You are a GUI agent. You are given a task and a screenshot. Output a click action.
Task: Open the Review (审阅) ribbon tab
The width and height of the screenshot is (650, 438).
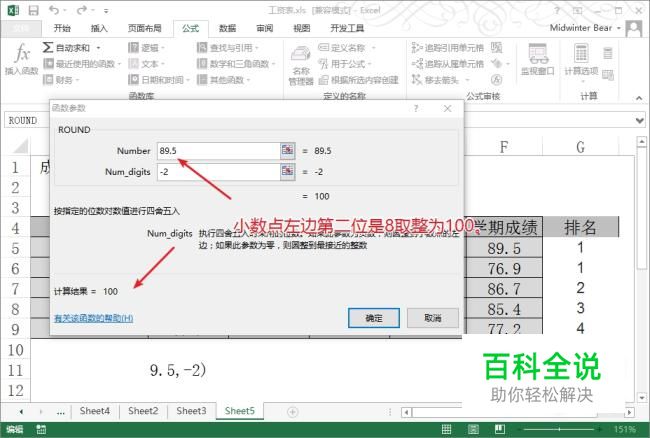(264, 28)
